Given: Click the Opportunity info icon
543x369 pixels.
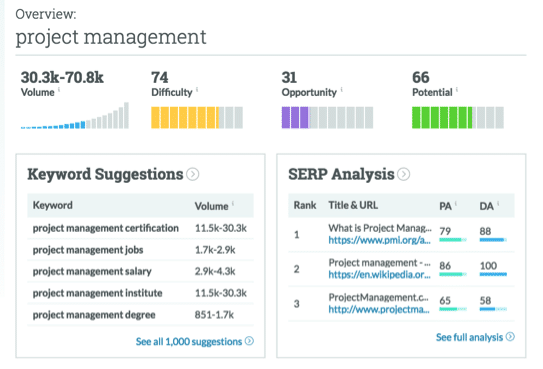Looking at the screenshot, I should click(x=341, y=90).
